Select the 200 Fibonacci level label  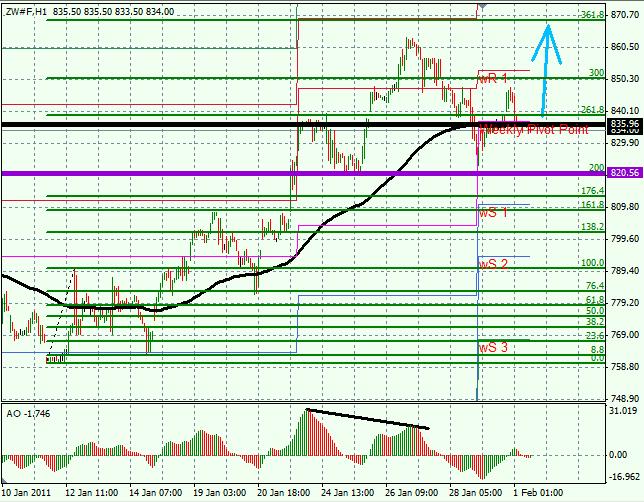click(x=597, y=168)
